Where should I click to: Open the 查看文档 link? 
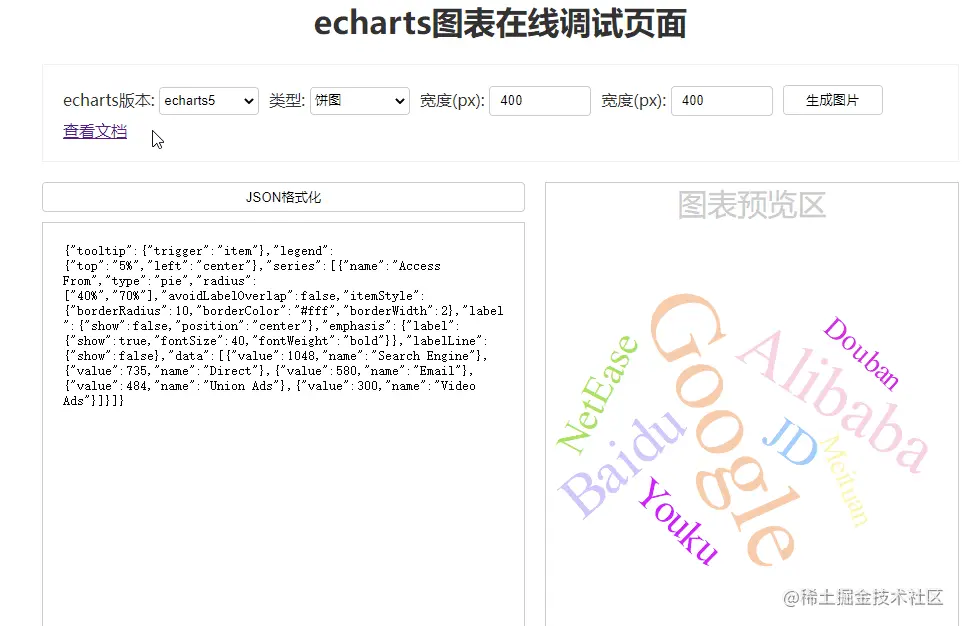(95, 131)
